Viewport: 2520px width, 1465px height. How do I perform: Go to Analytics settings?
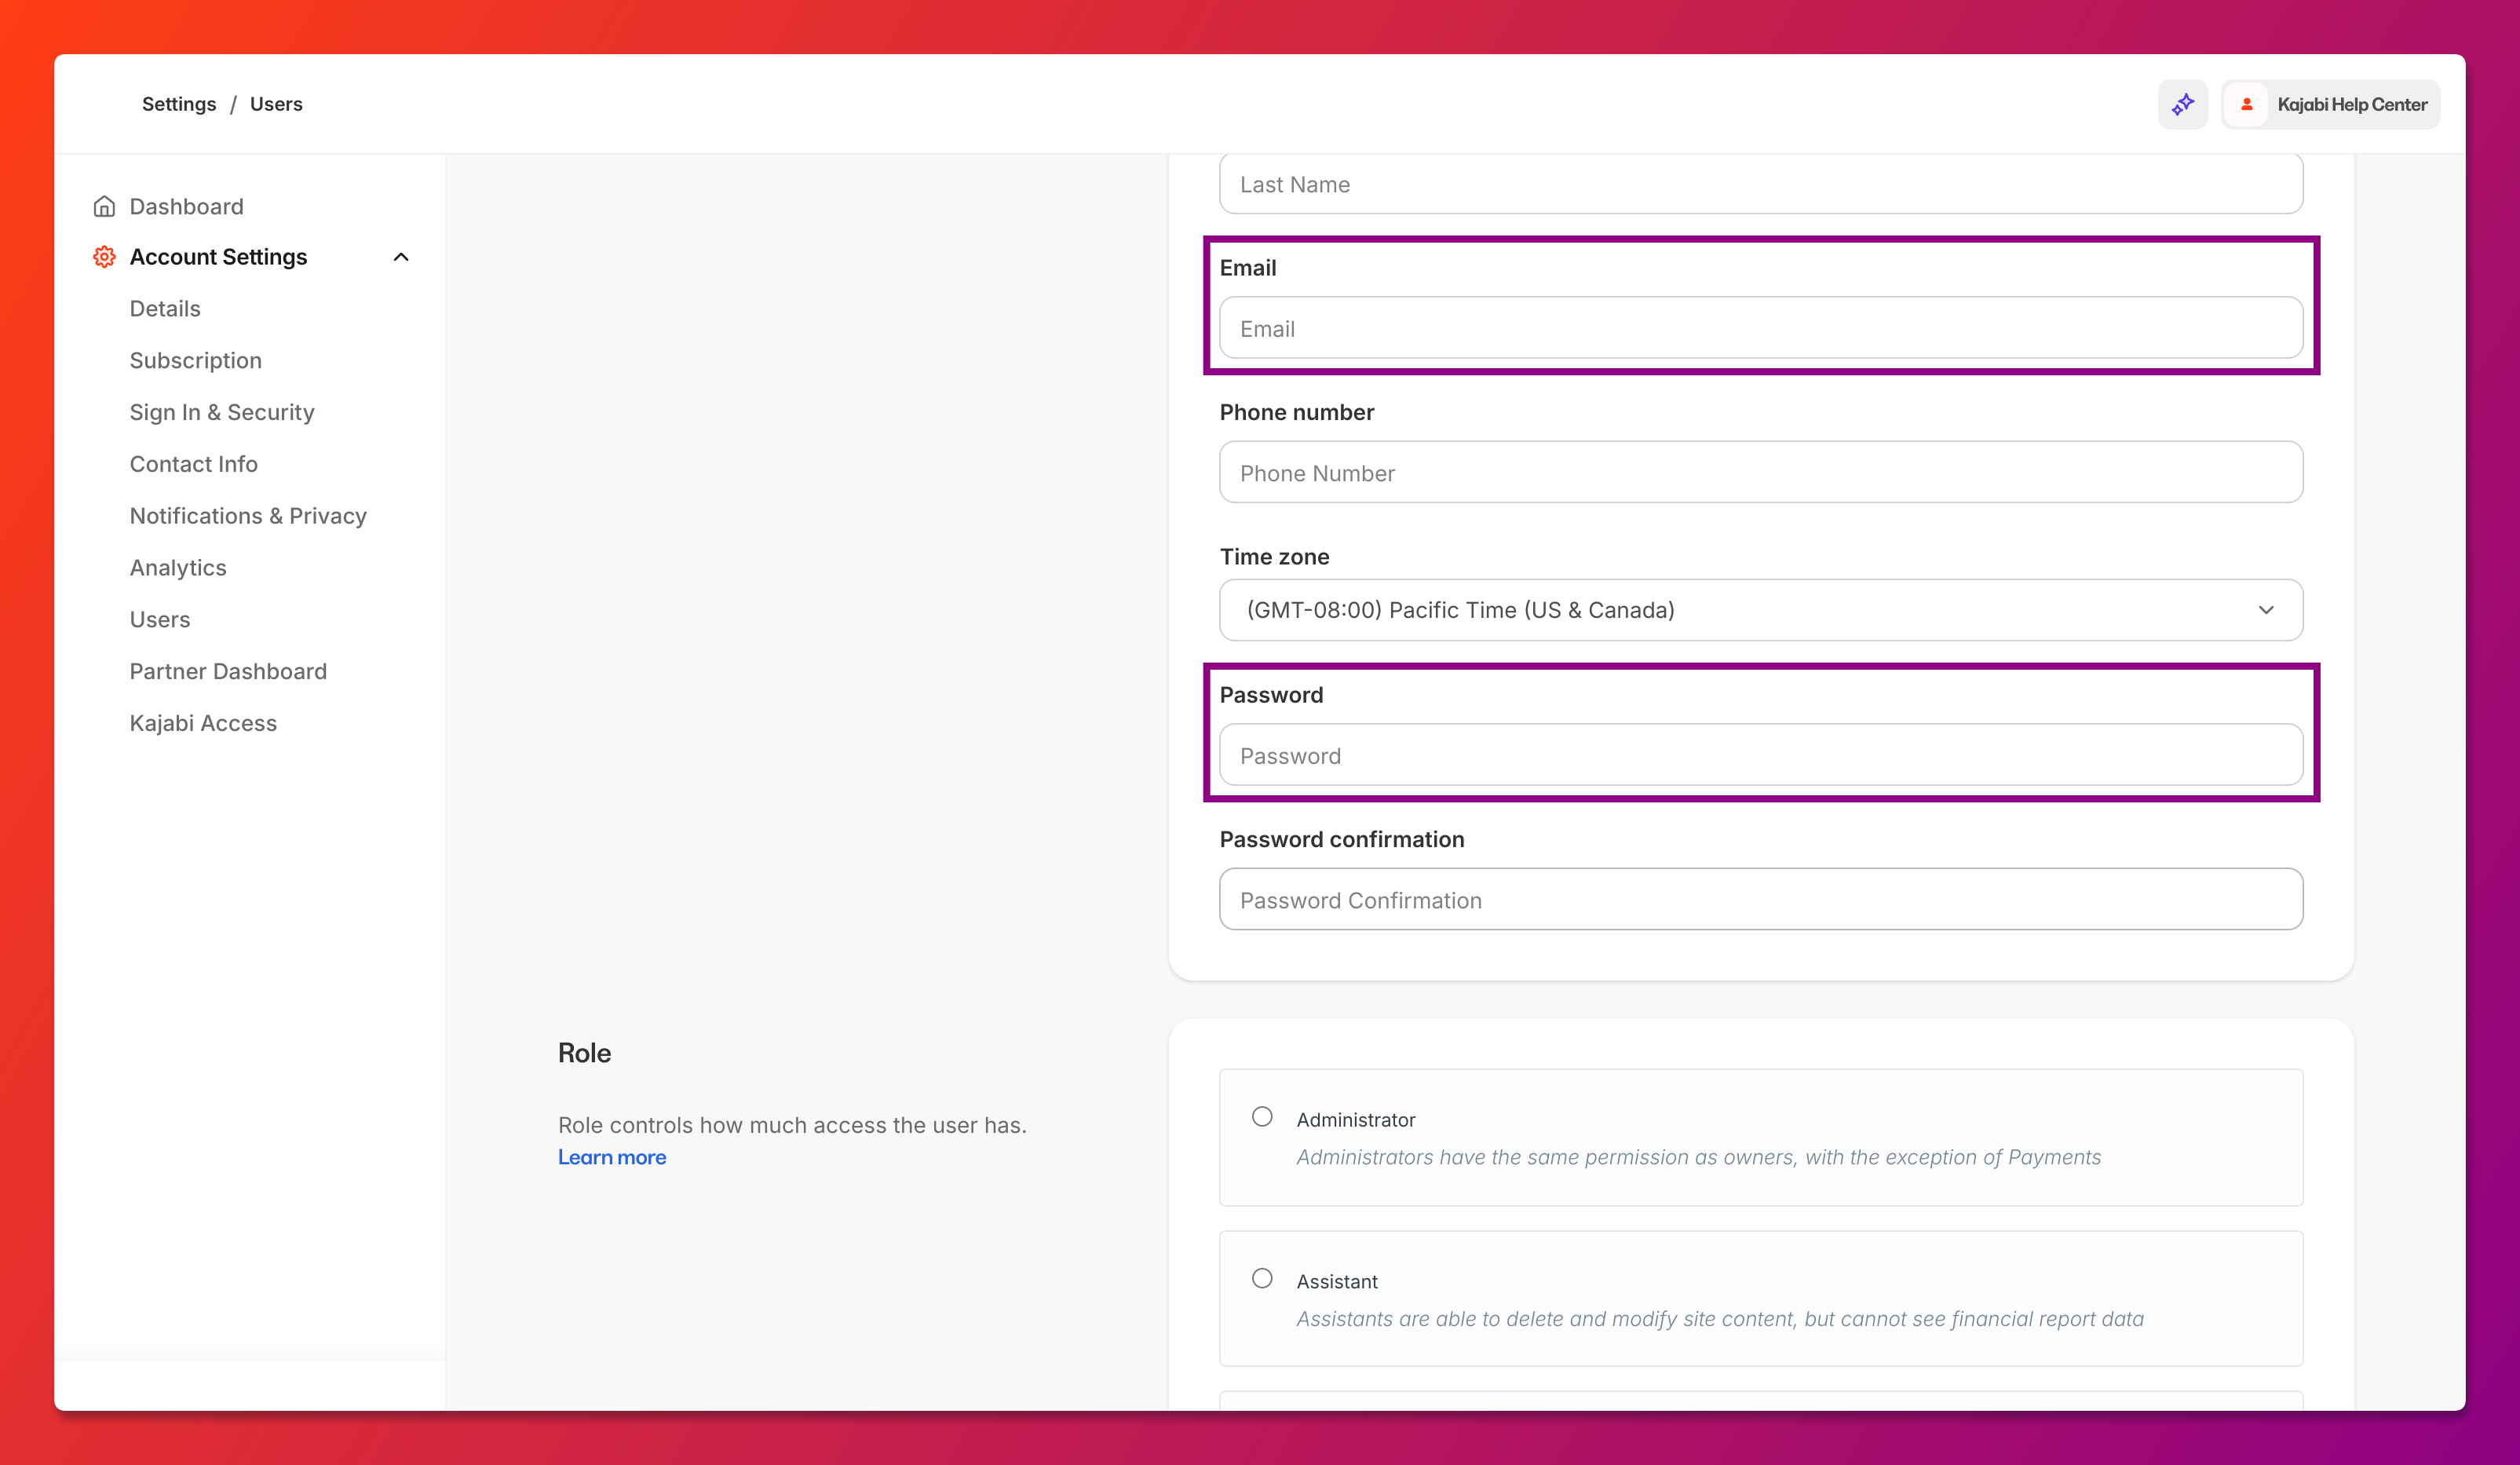pos(178,568)
